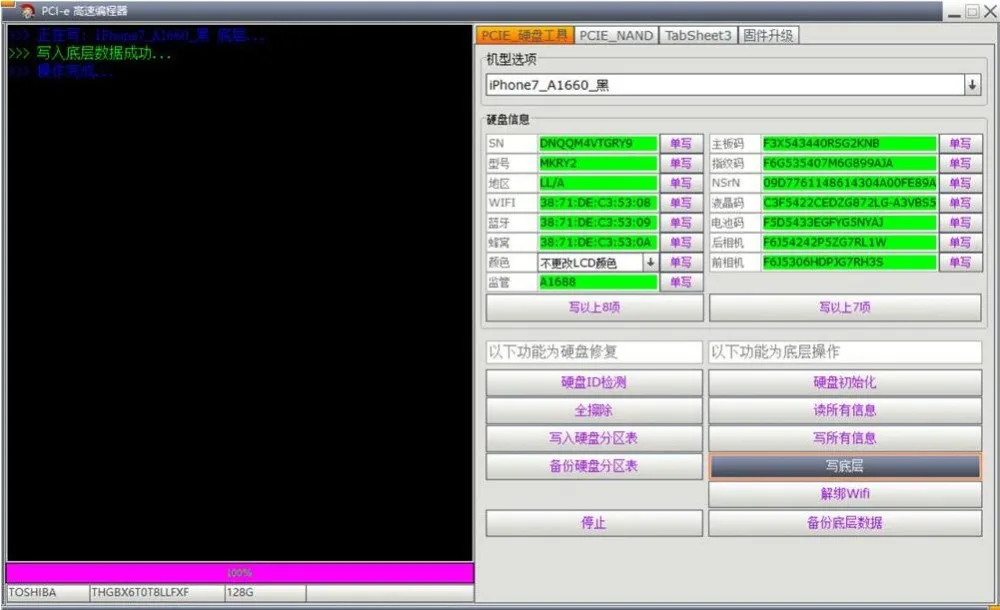
Task: Click the 型号 field MKRY2
Action: tap(598, 163)
